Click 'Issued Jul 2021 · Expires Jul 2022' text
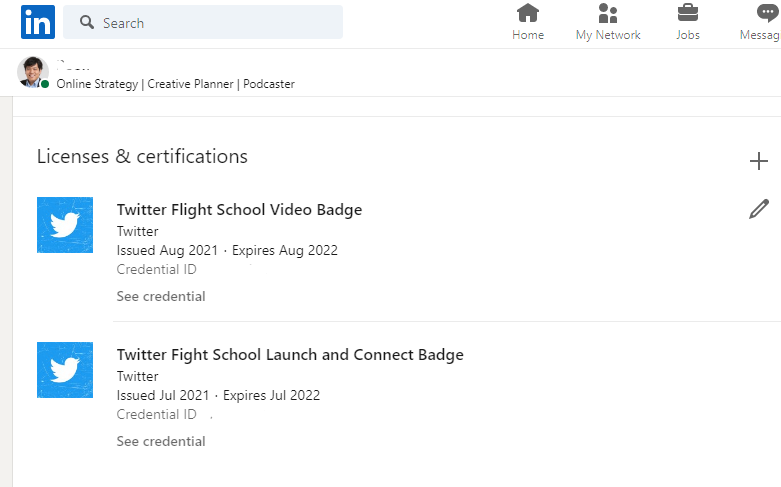This screenshot has height=487, width=781. [x=218, y=395]
